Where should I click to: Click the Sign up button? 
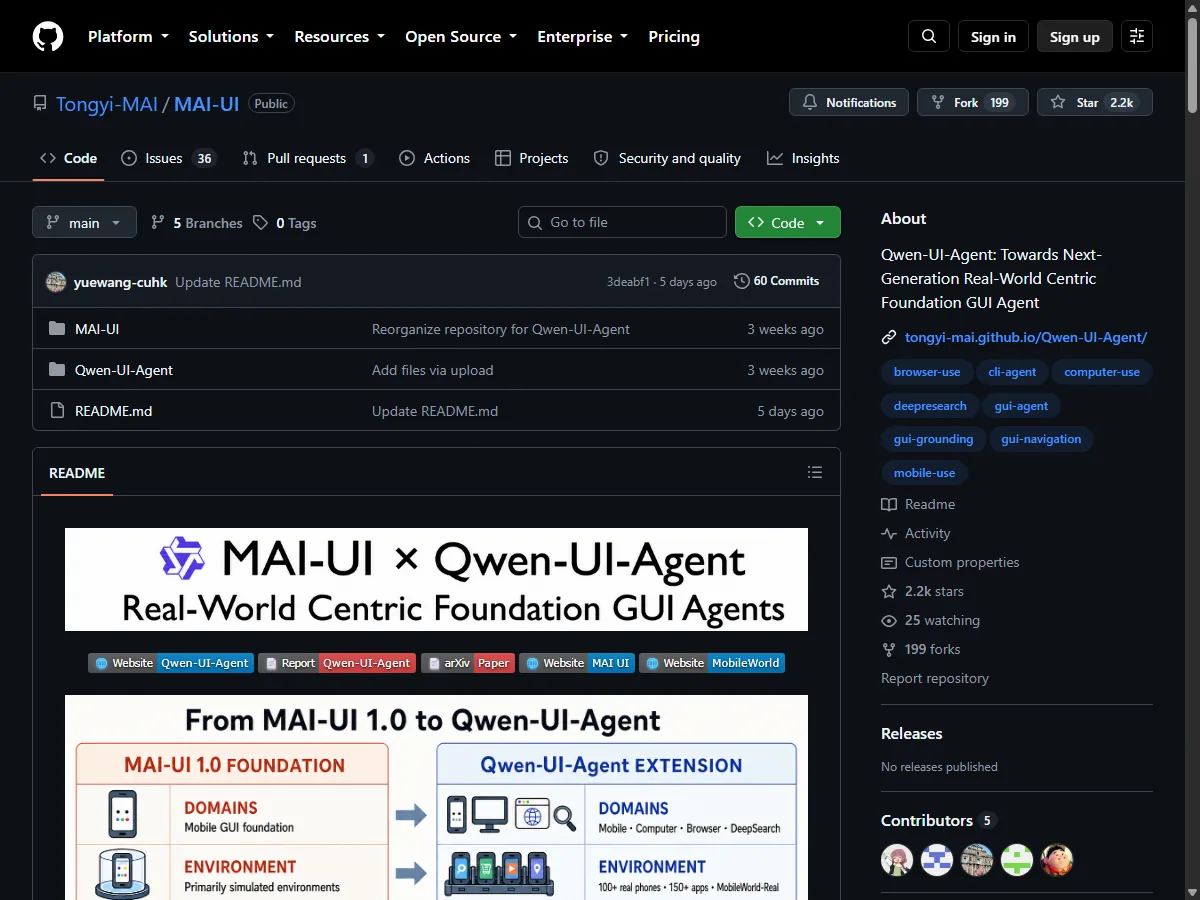pyautogui.click(x=1075, y=37)
